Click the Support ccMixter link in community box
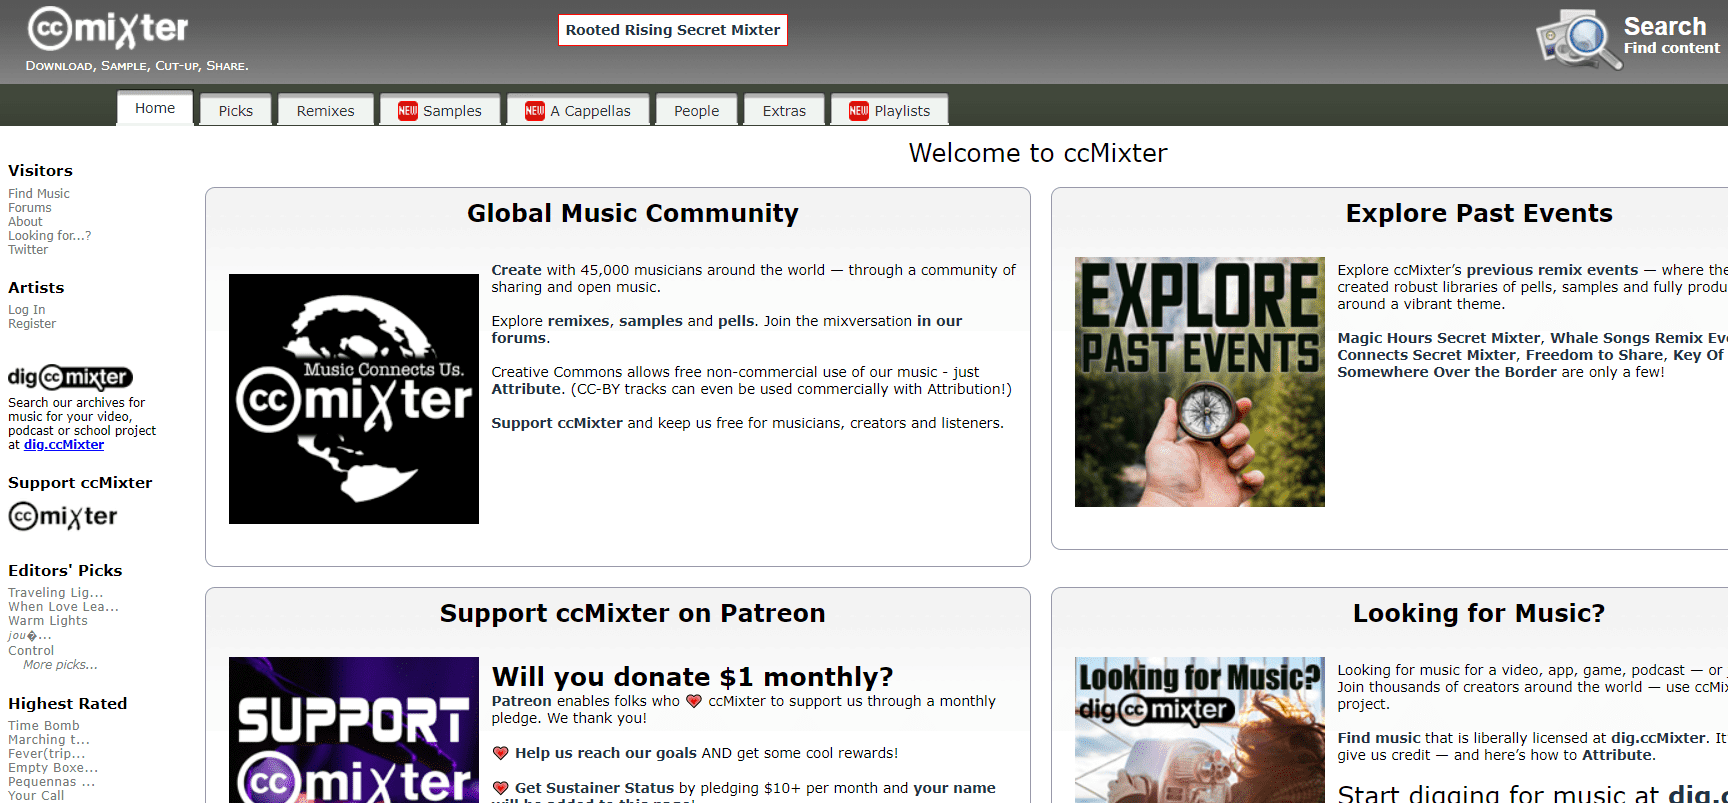Viewport: 1728px width, 803px height. (557, 423)
